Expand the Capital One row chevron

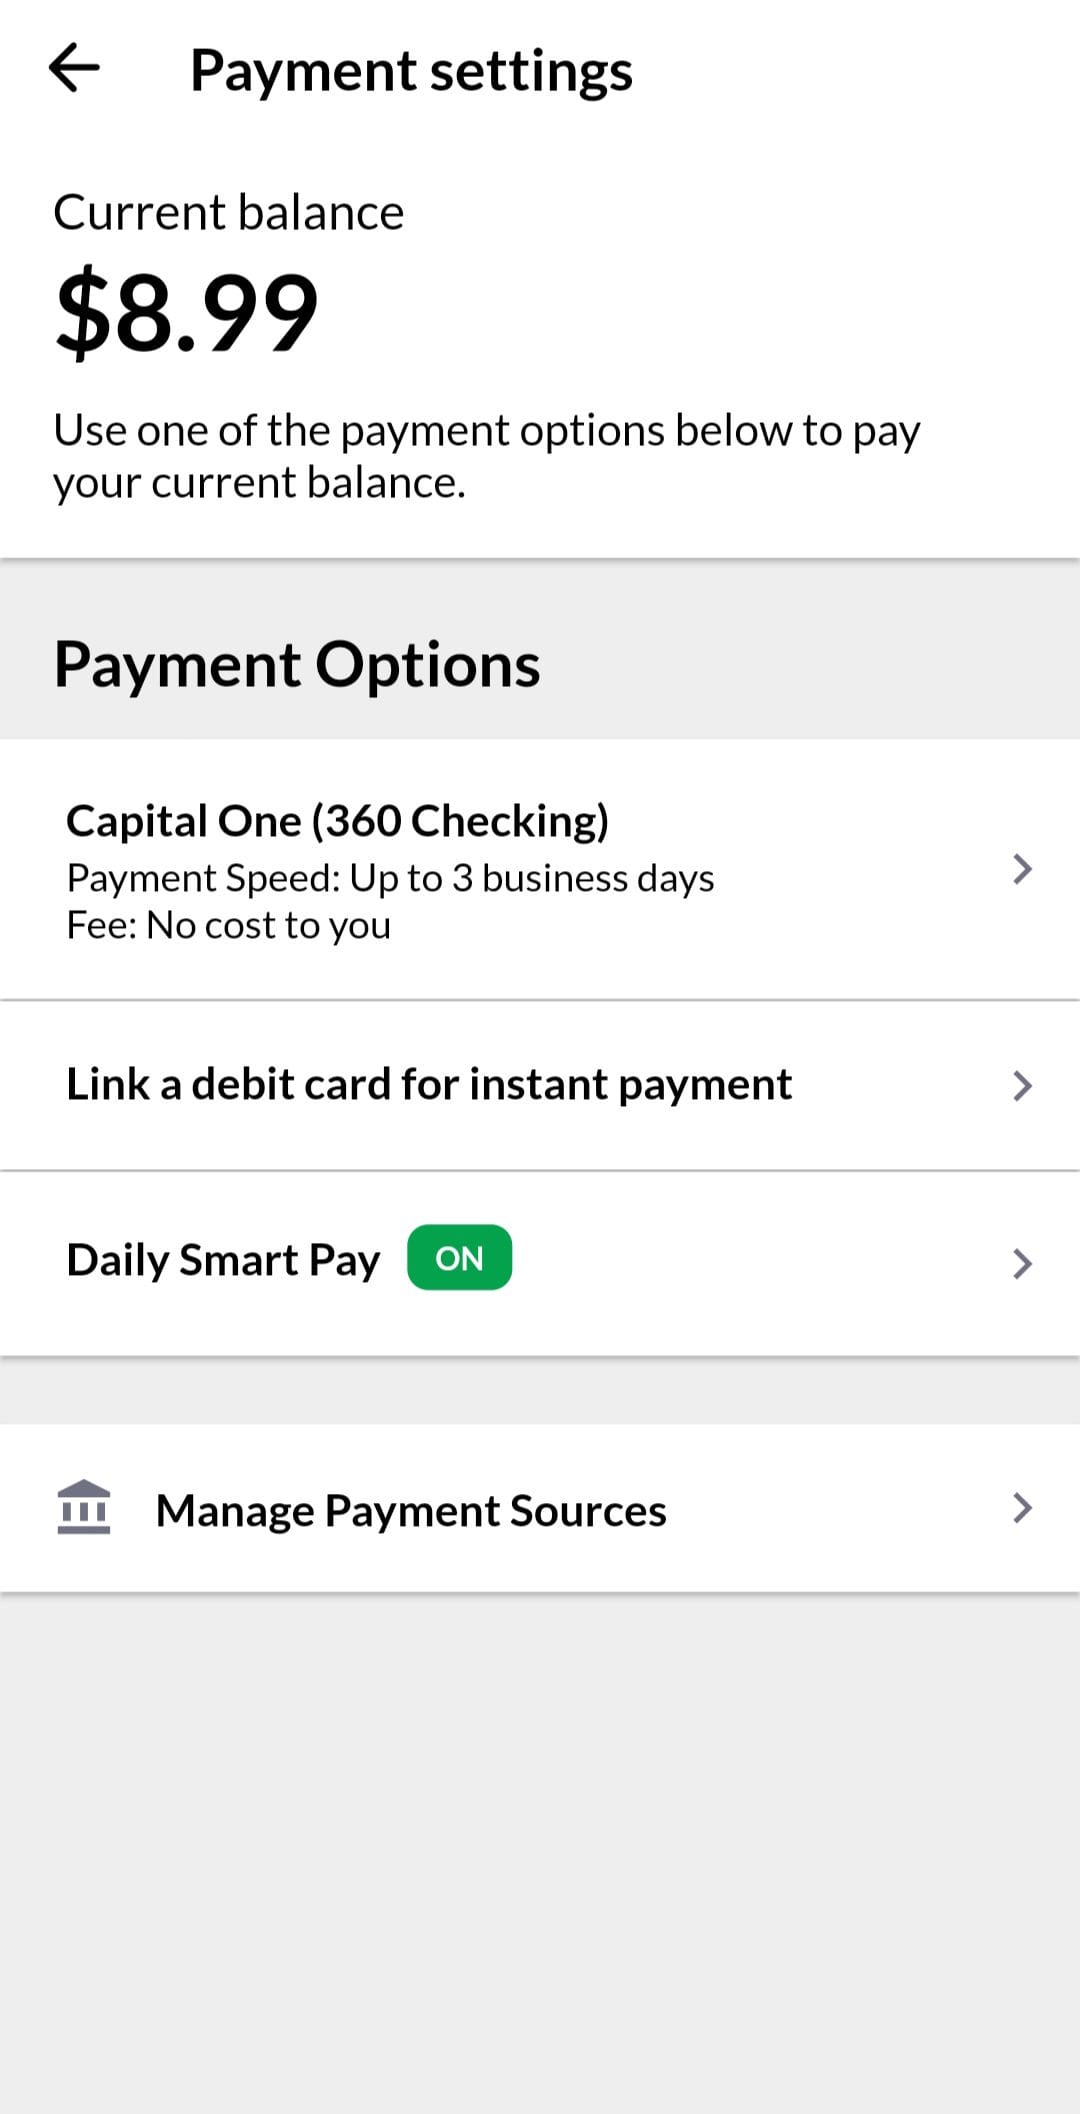click(1021, 869)
